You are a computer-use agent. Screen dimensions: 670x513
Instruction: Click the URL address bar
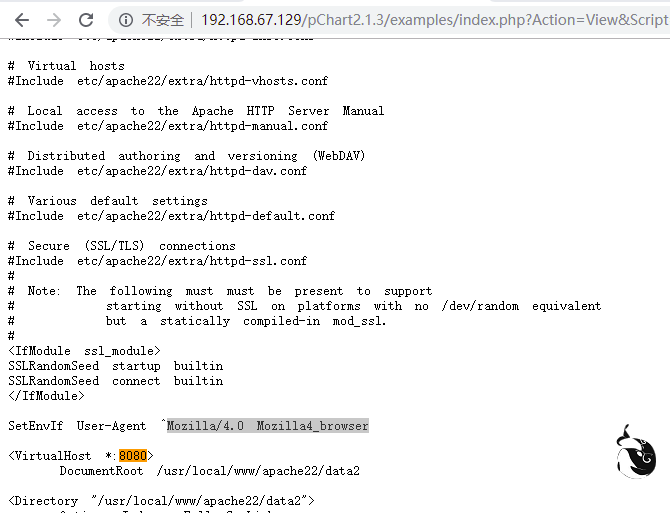coord(430,20)
